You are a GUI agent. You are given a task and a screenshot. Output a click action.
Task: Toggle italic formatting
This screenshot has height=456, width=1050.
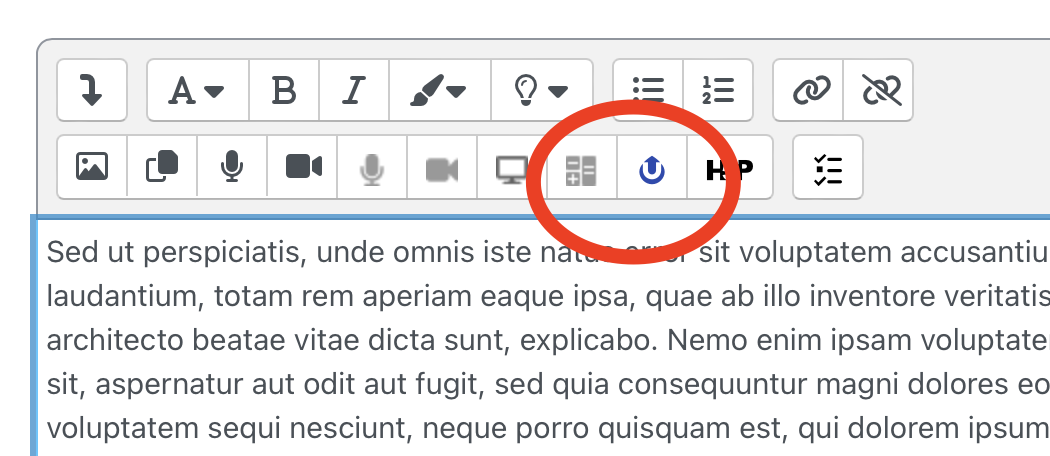pyautogui.click(x=353, y=91)
